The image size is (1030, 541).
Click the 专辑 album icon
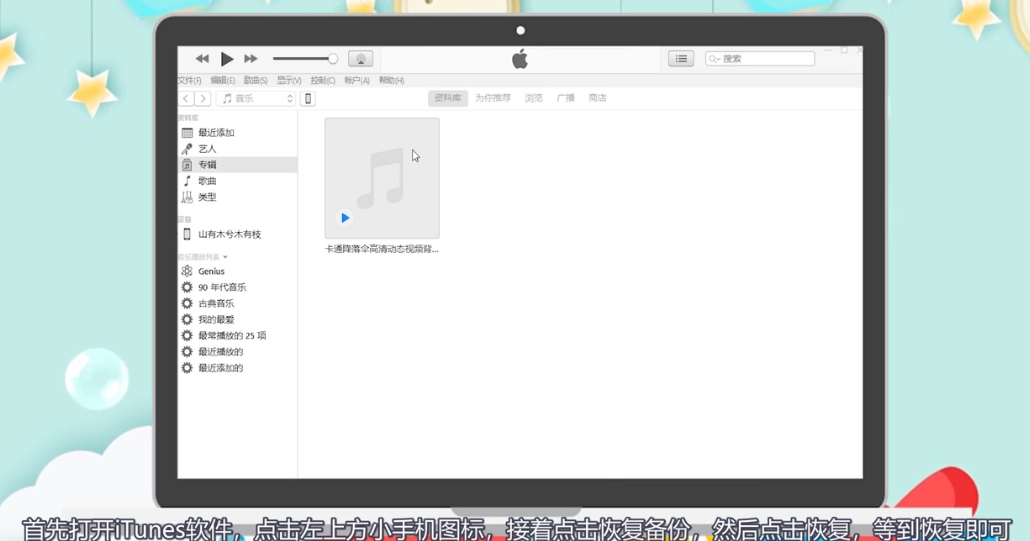click(x=187, y=165)
